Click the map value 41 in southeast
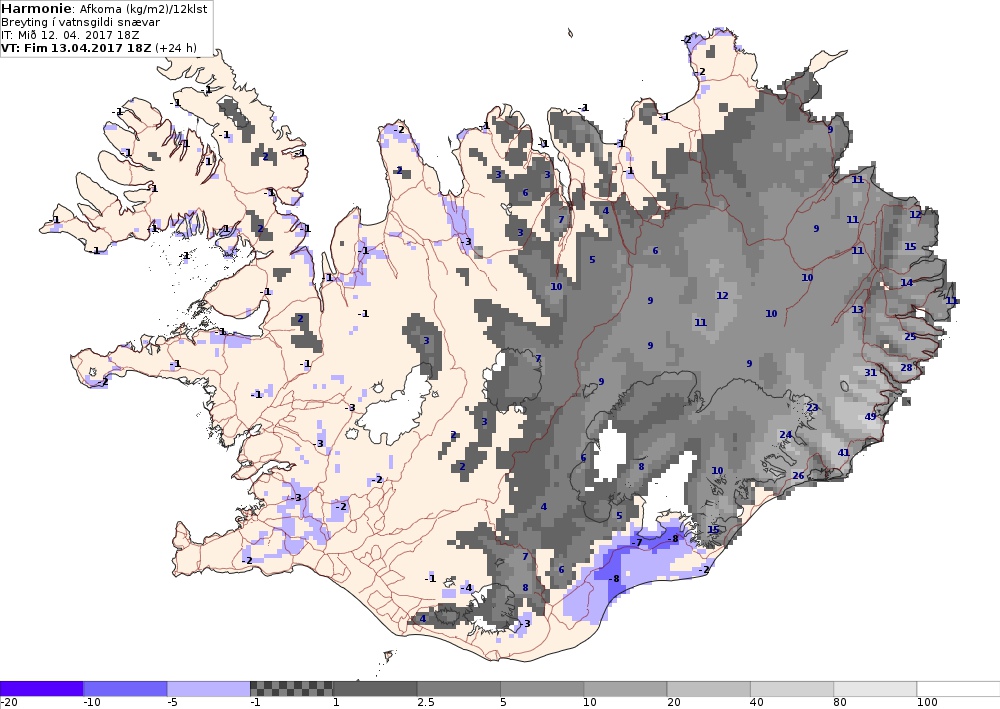Viewport: 1000px width, 709px height. (x=843, y=453)
